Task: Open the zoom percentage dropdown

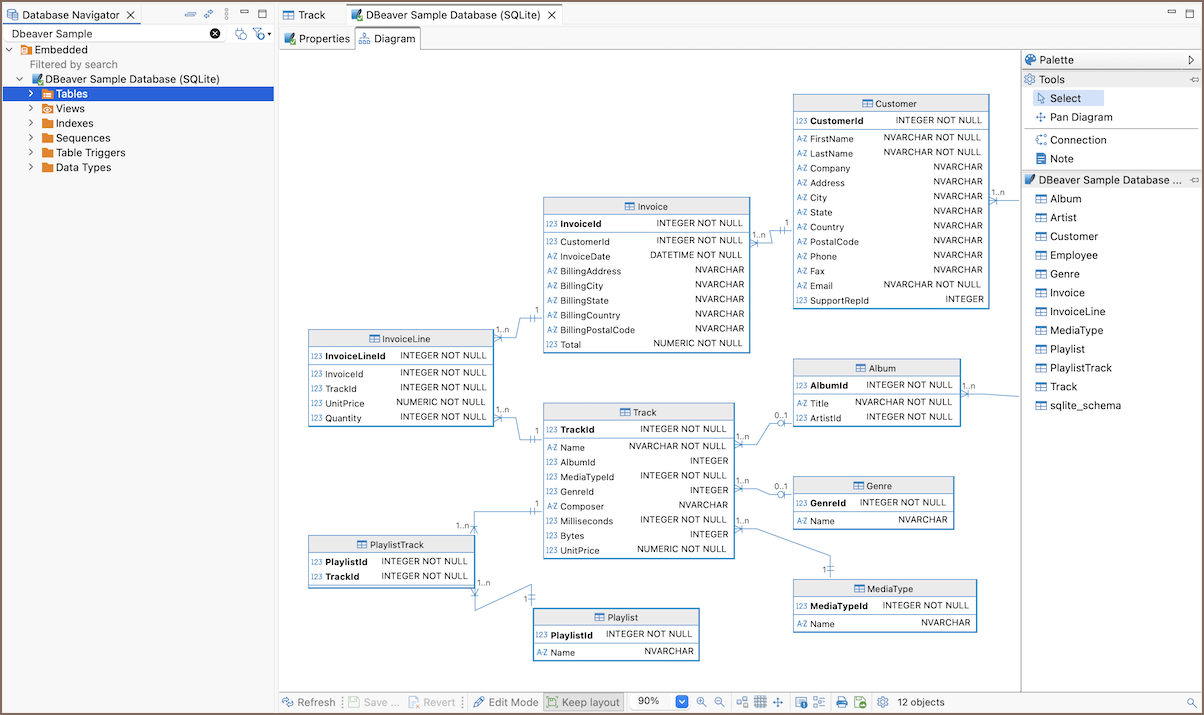Action: pos(682,702)
